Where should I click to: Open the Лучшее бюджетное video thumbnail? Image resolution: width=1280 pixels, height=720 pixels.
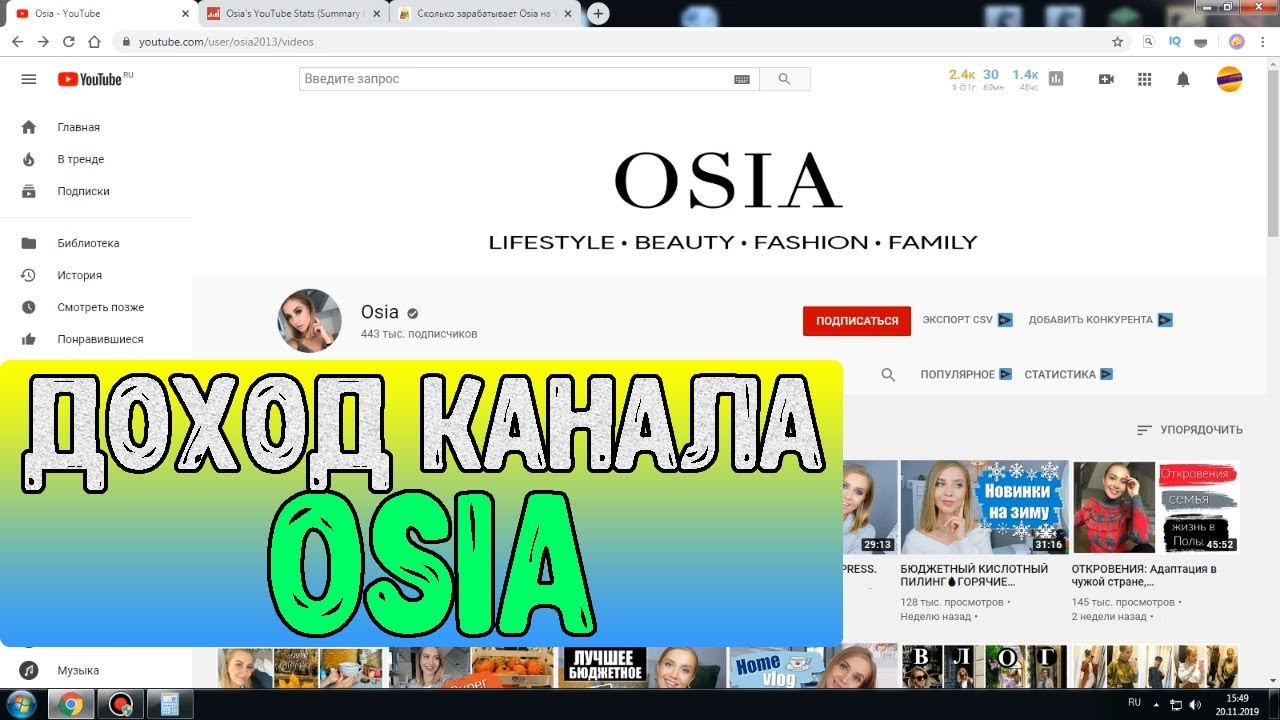[643, 666]
